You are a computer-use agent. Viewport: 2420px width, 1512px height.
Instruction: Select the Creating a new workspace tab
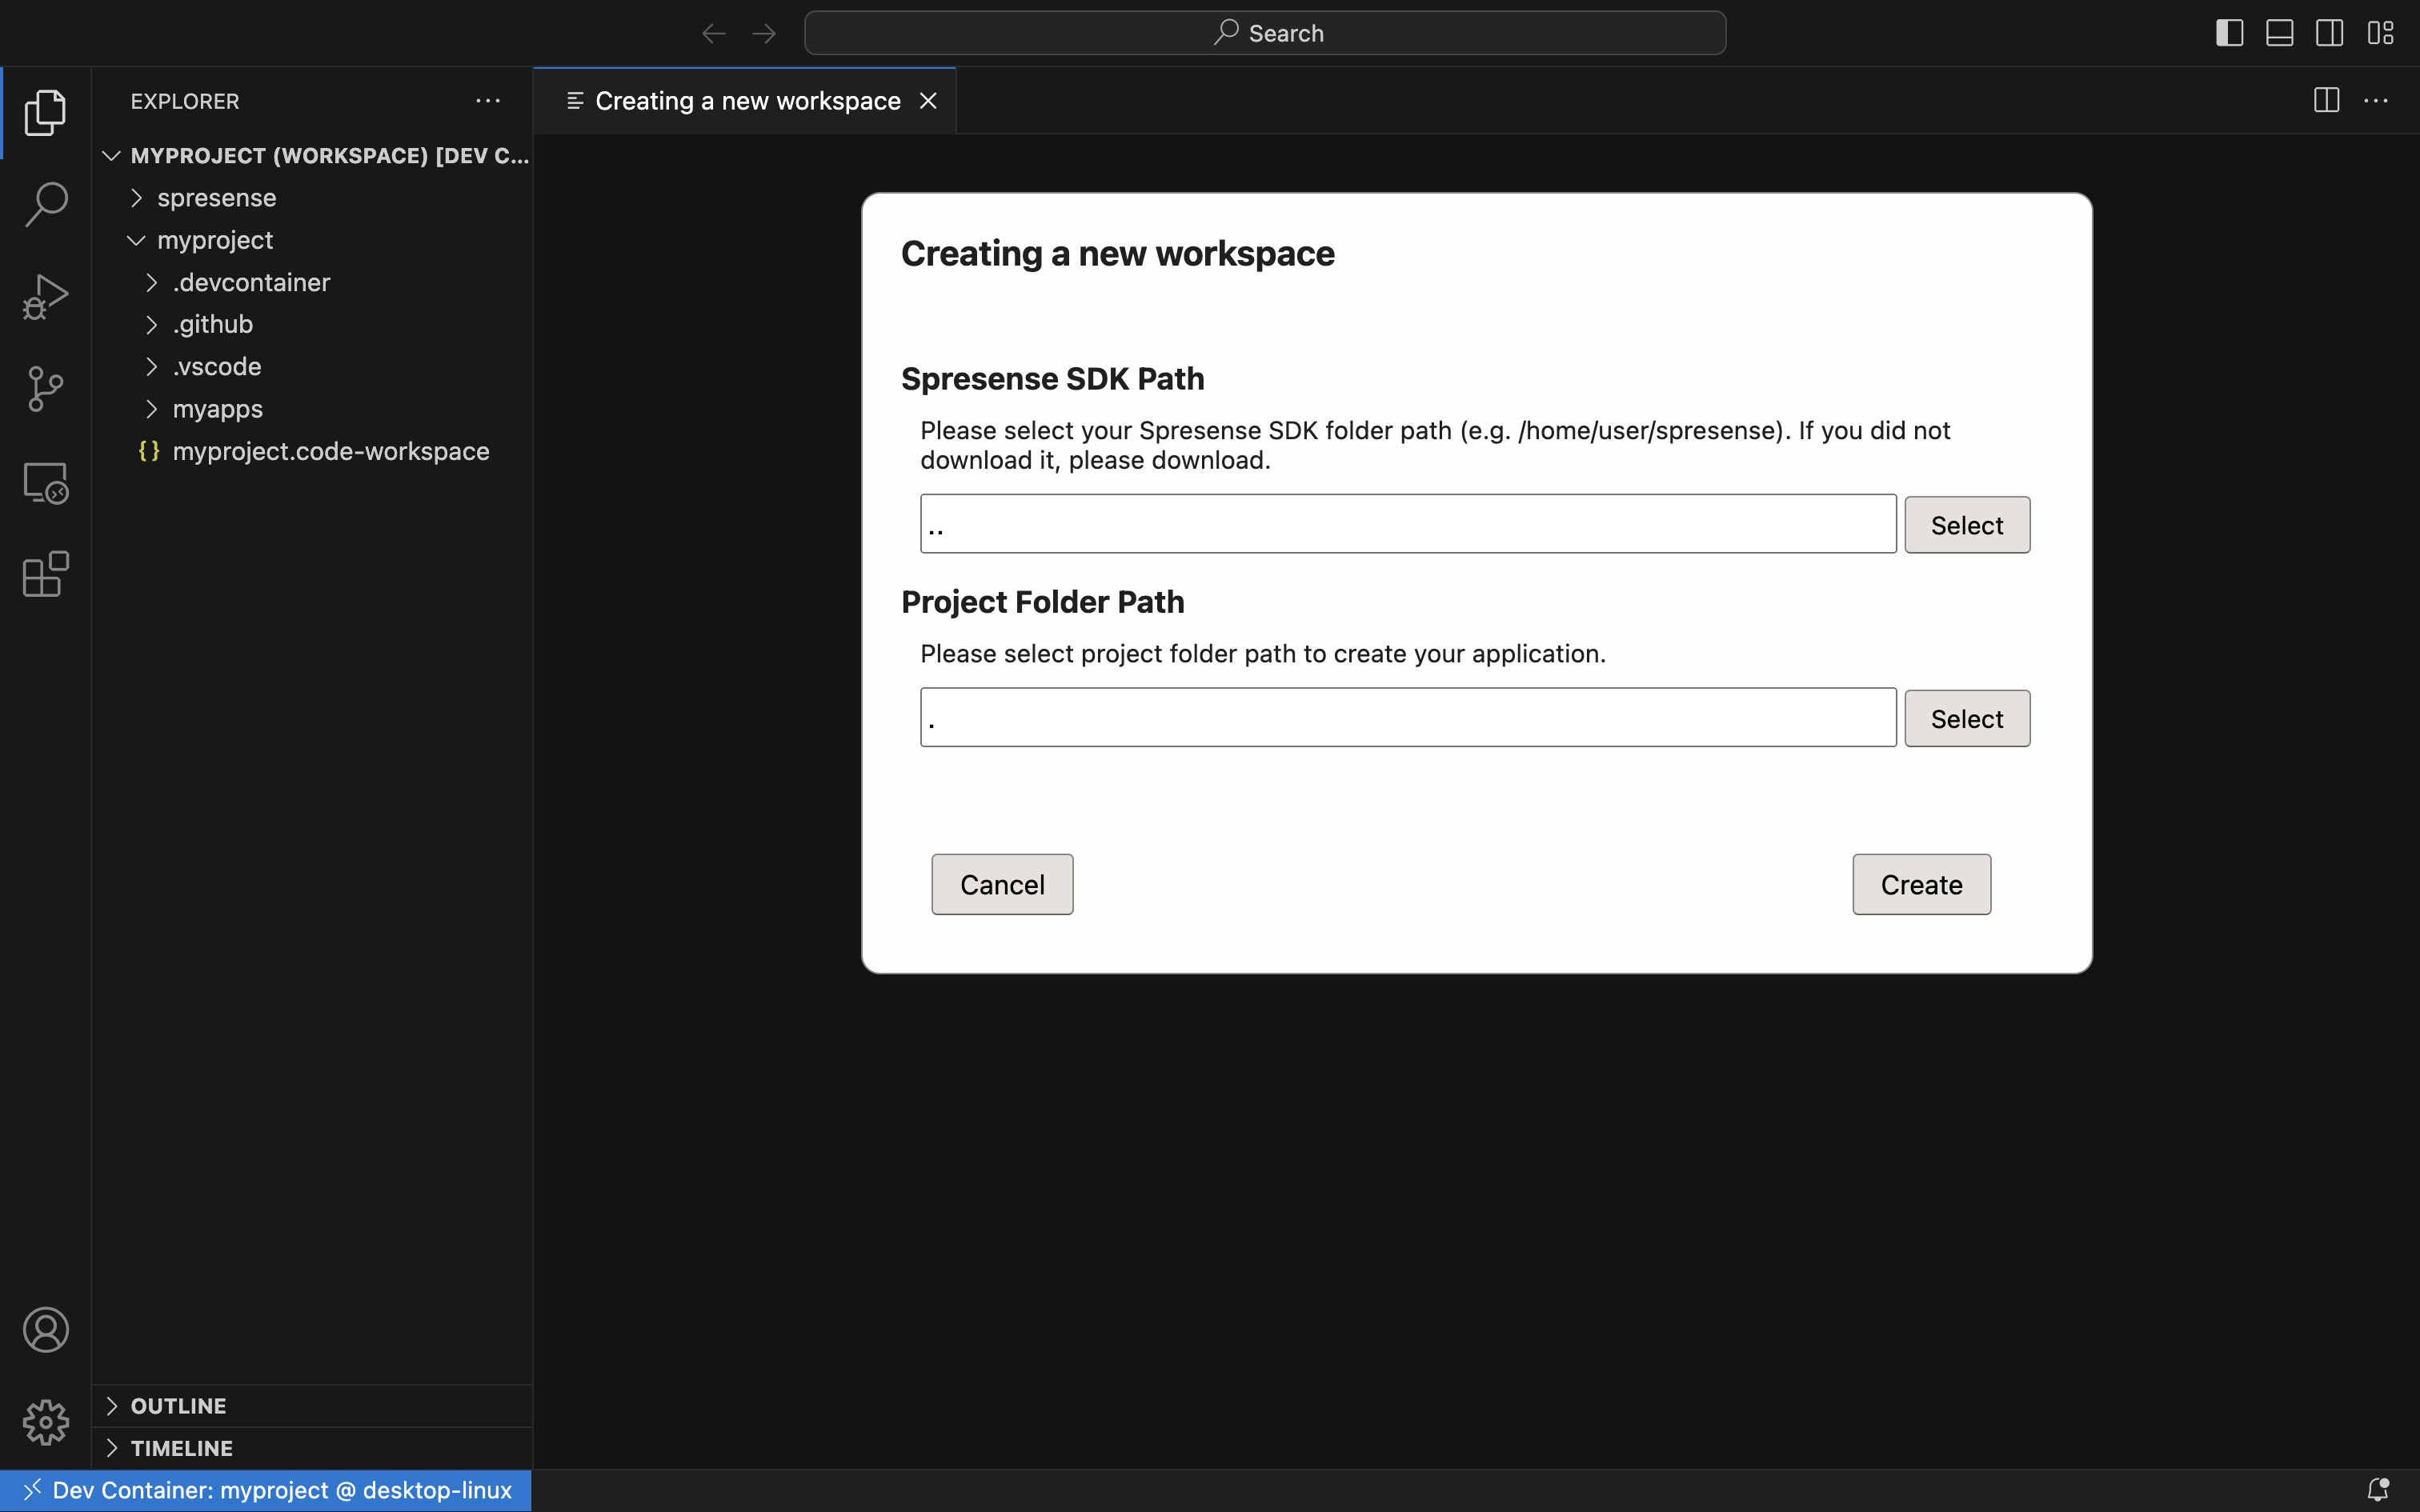pos(745,100)
